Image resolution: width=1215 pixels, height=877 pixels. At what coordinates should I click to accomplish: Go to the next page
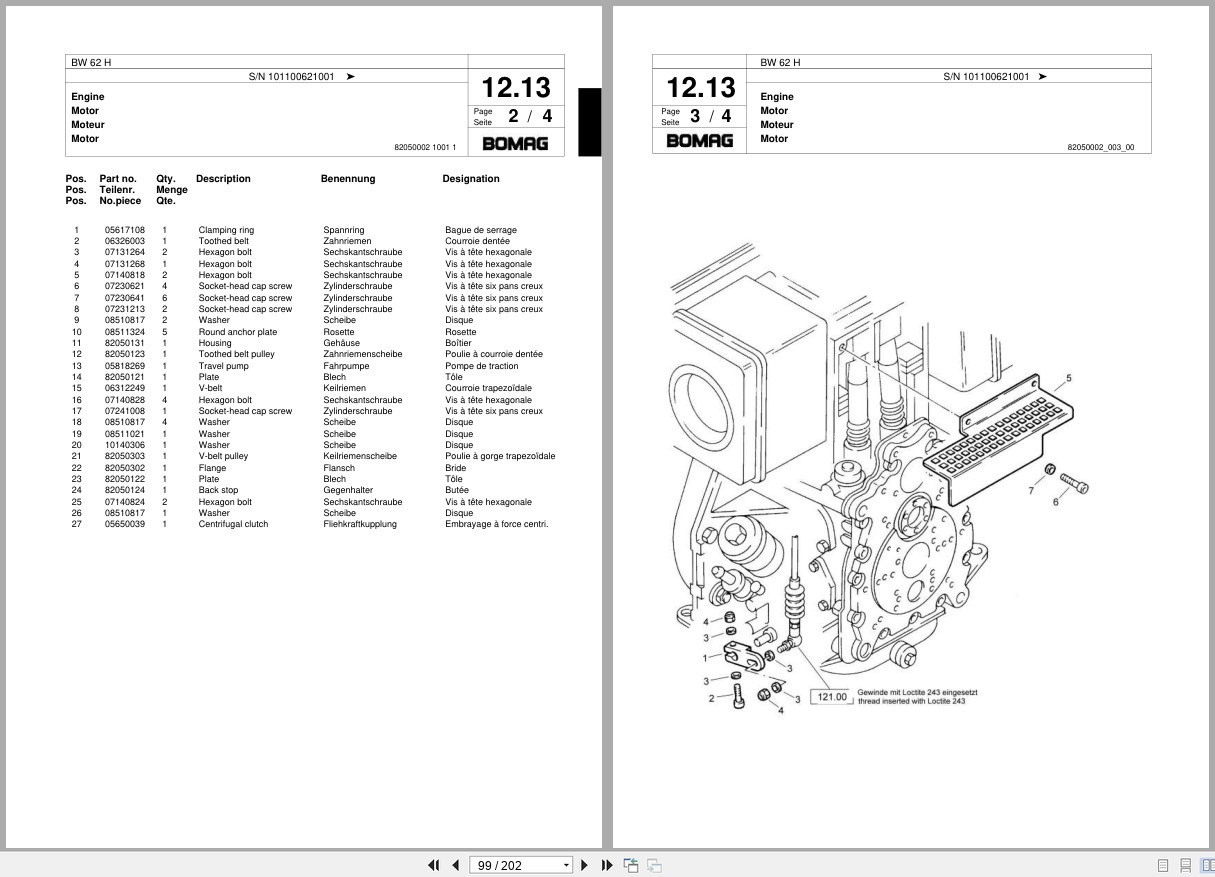click(586, 865)
